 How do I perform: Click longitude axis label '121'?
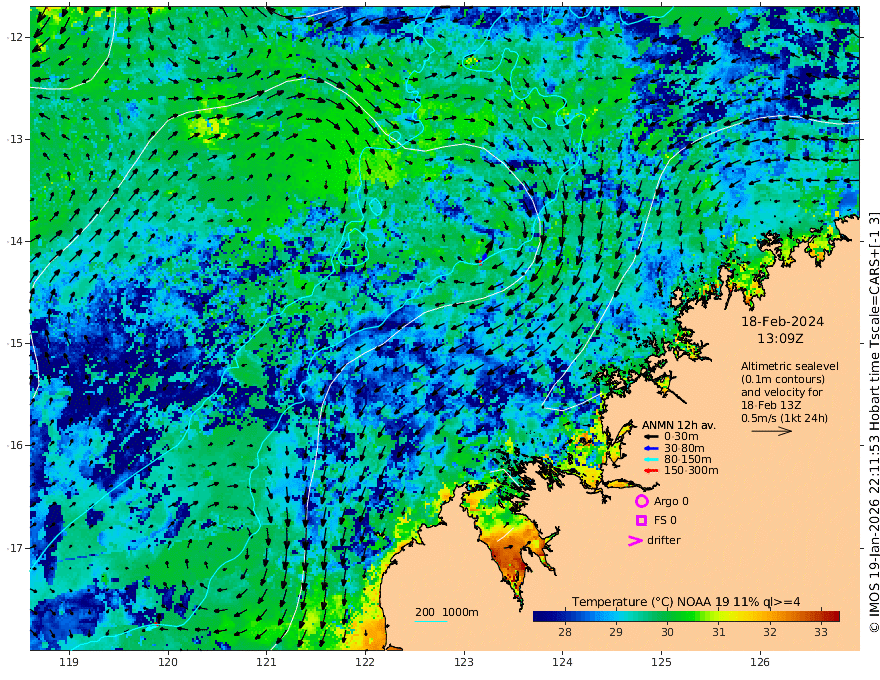[x=267, y=662]
